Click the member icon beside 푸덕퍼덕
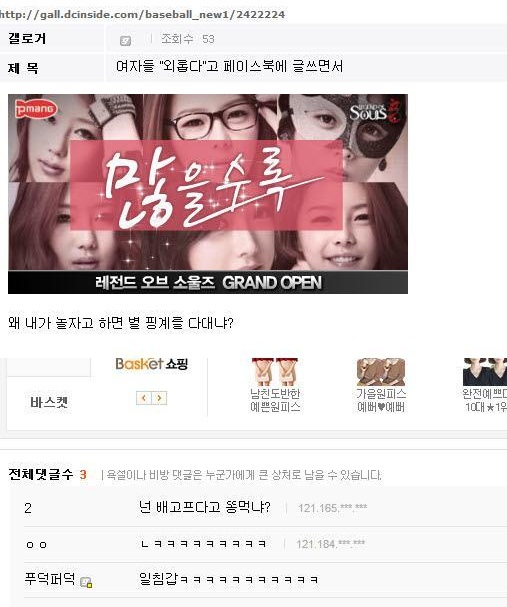Viewport: 507px width, 607px height. 86,581
